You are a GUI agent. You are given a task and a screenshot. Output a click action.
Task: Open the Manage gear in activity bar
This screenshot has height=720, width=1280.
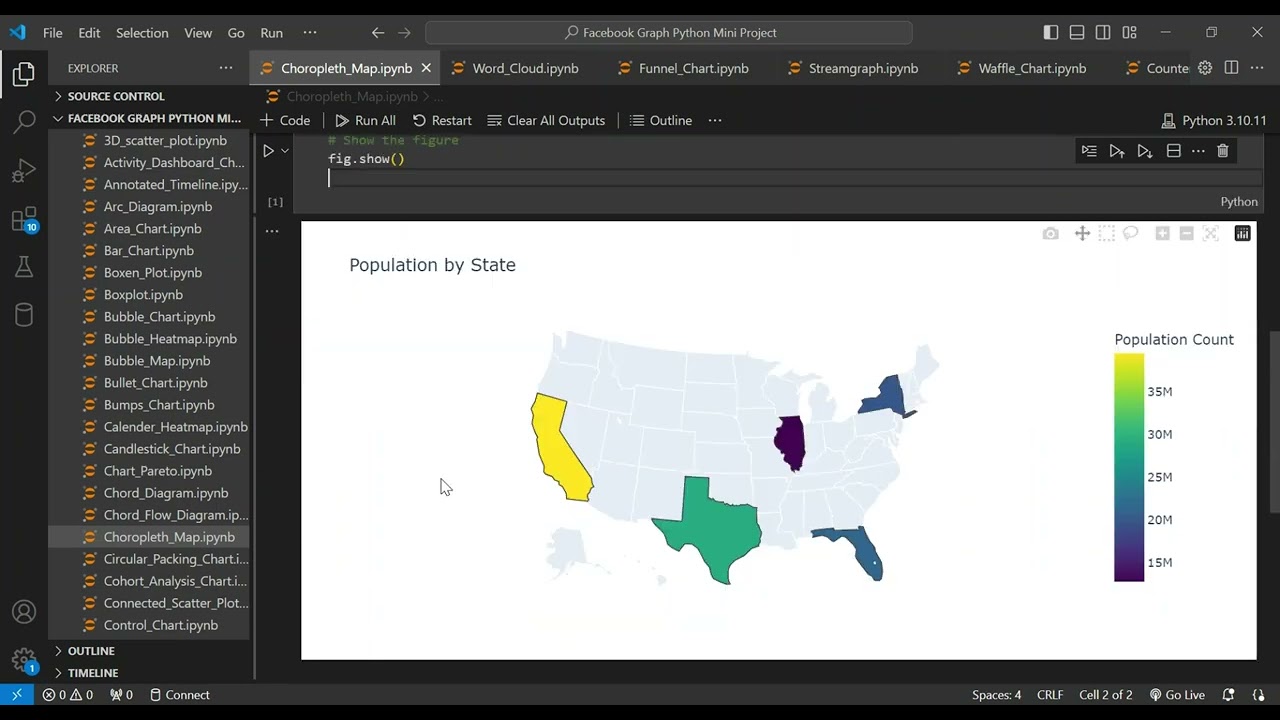24,660
